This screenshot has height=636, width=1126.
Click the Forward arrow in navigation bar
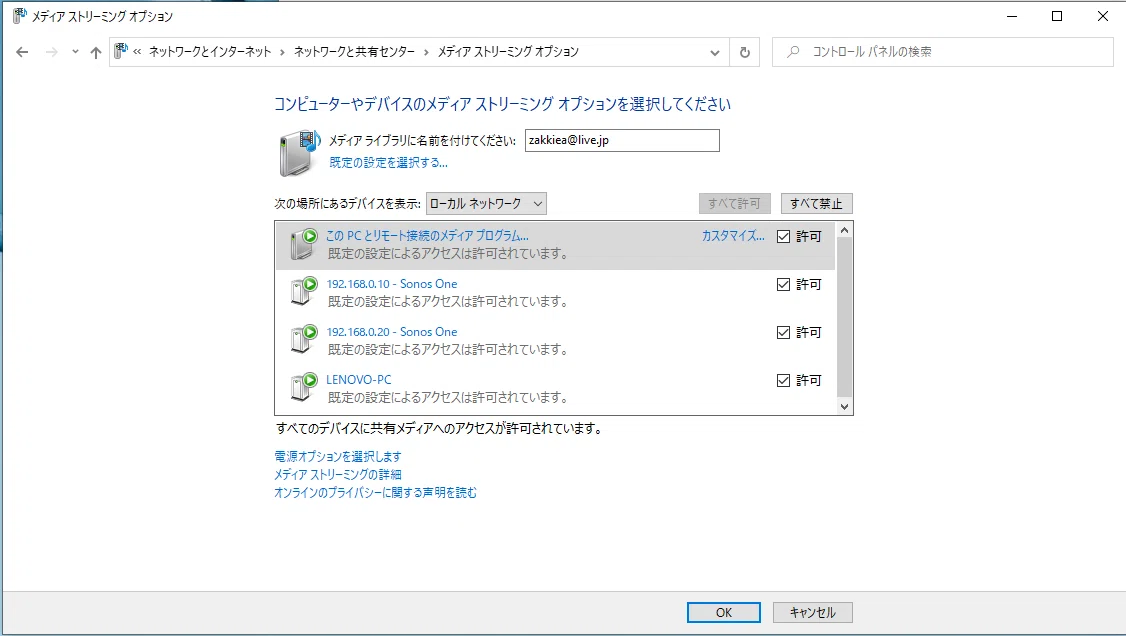(52, 52)
